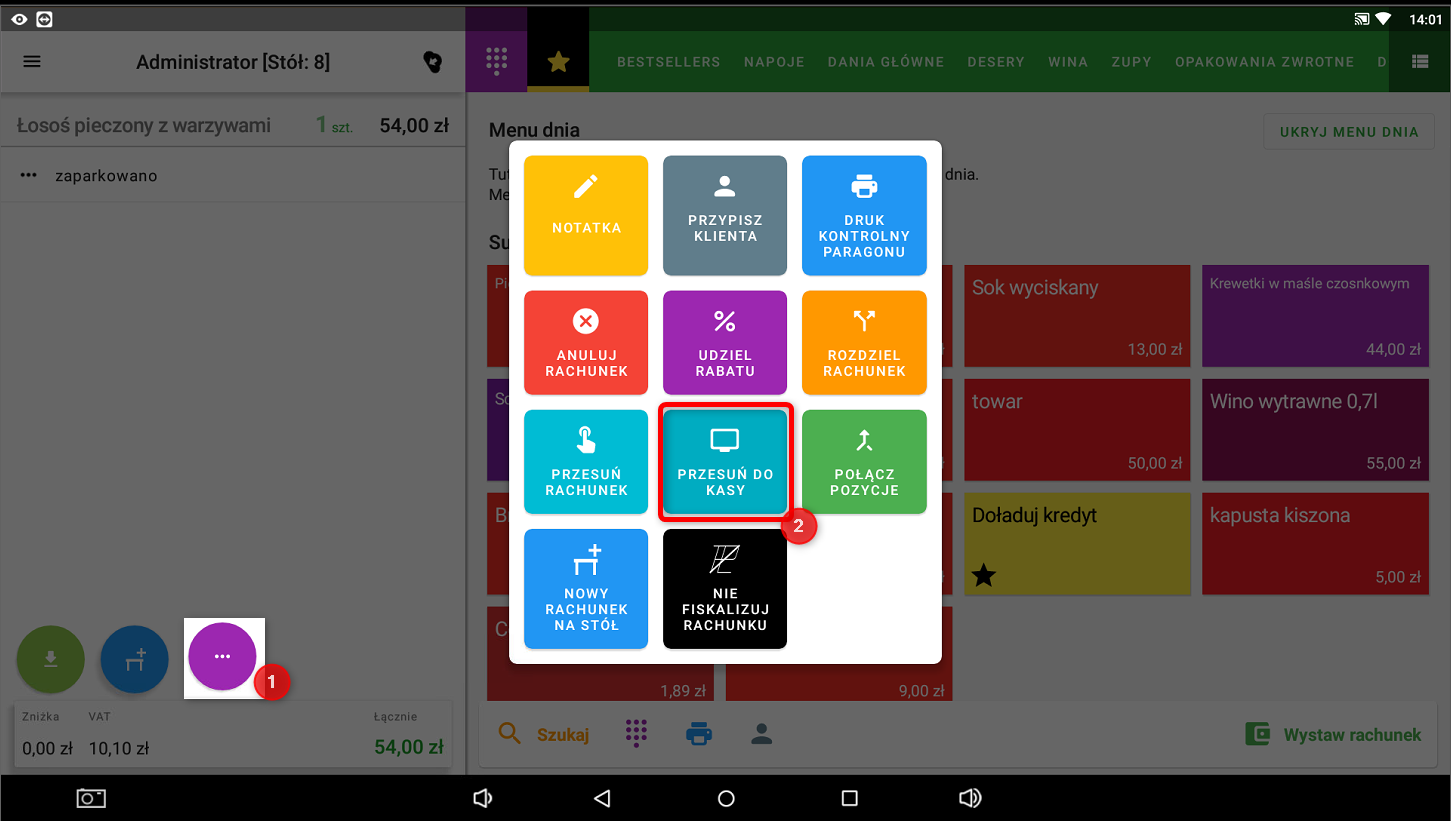
Task: Choose Przypisz klienta option
Action: click(724, 215)
